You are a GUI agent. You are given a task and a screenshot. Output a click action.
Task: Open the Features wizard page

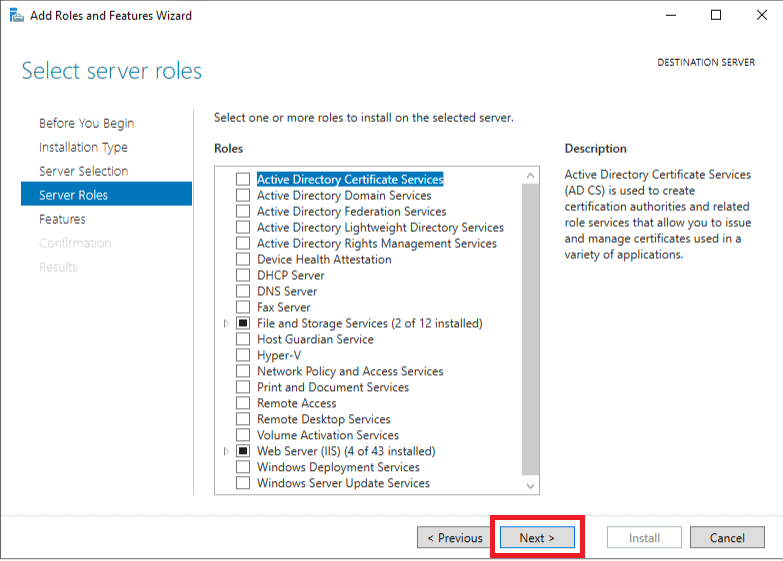(62, 219)
